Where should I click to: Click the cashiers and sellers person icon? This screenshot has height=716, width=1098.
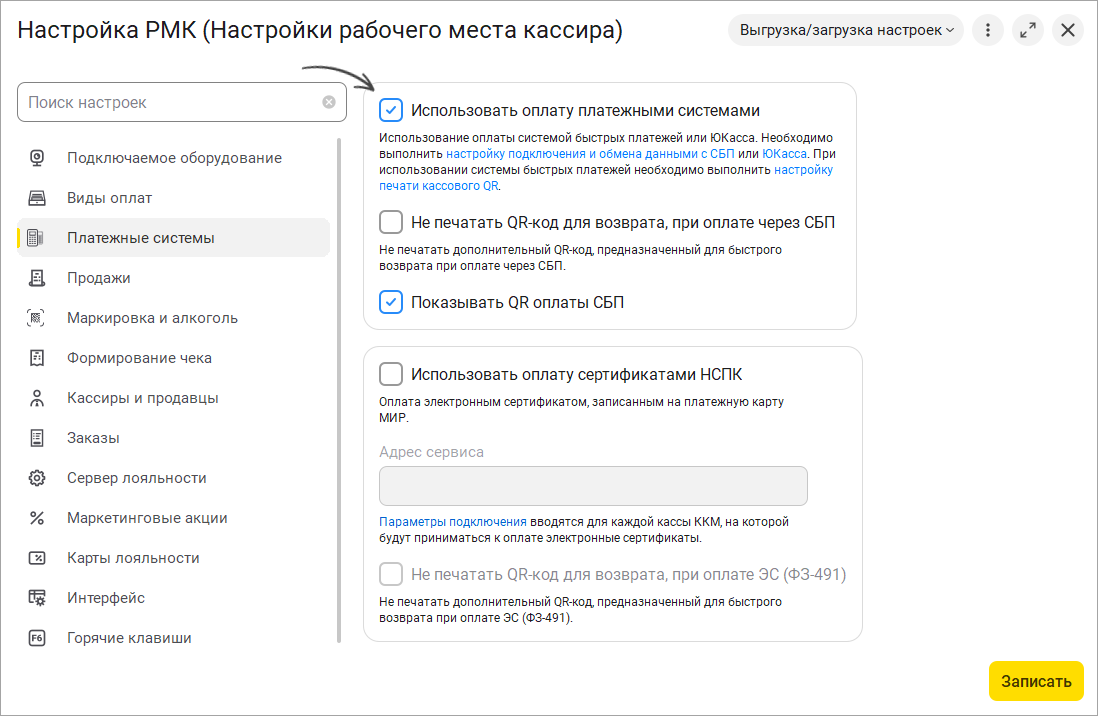(x=37, y=398)
